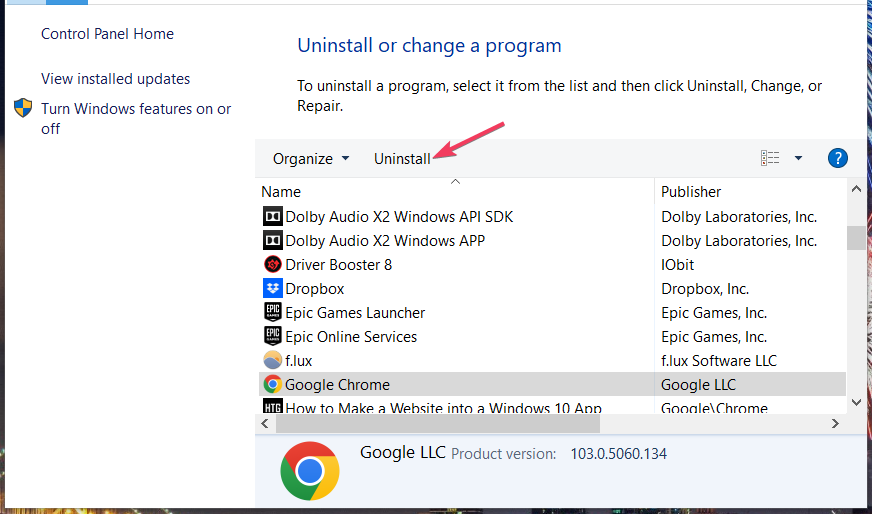Open Turn Windows features on or off
The height and width of the screenshot is (514, 872).
click(x=136, y=118)
